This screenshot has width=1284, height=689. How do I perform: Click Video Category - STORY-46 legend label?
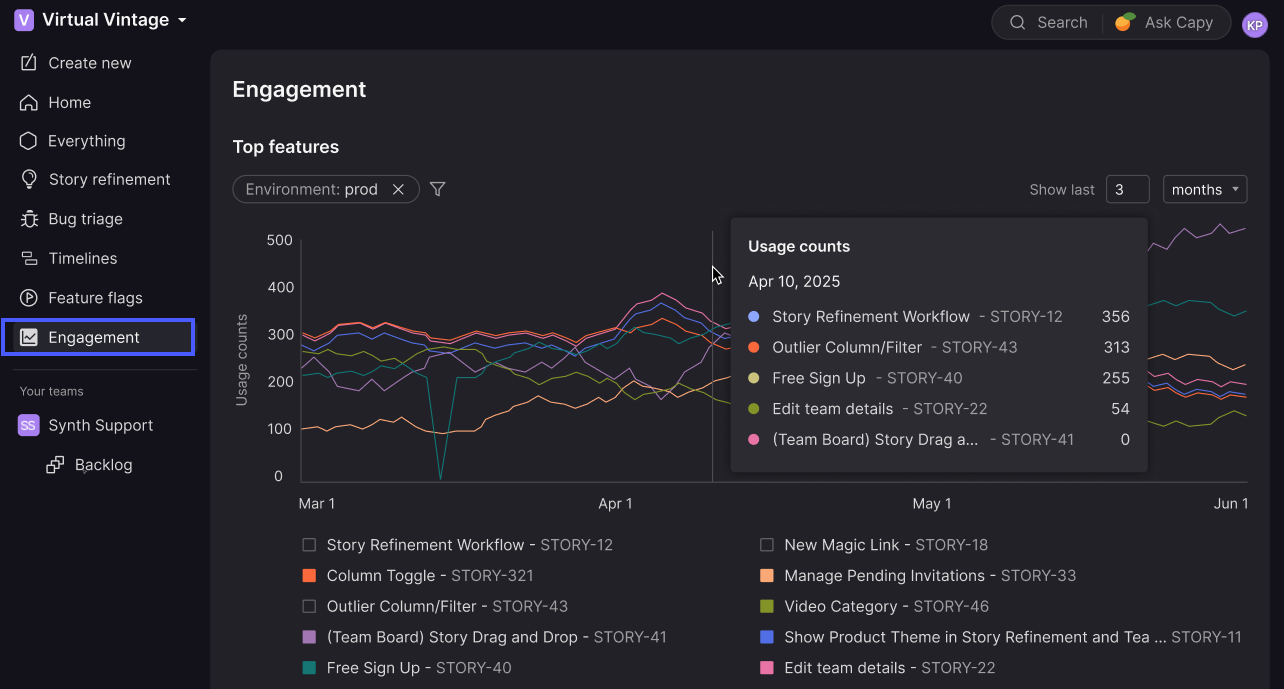887,606
